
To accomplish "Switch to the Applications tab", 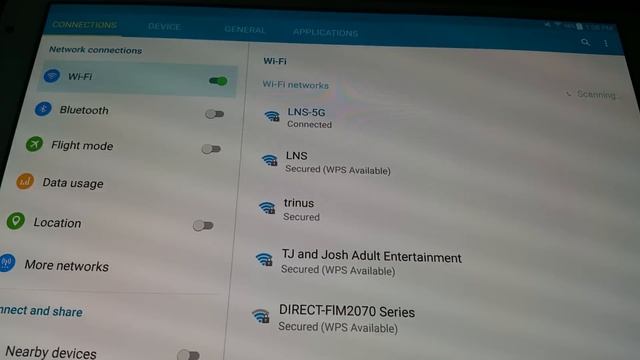I will coord(325,32).
